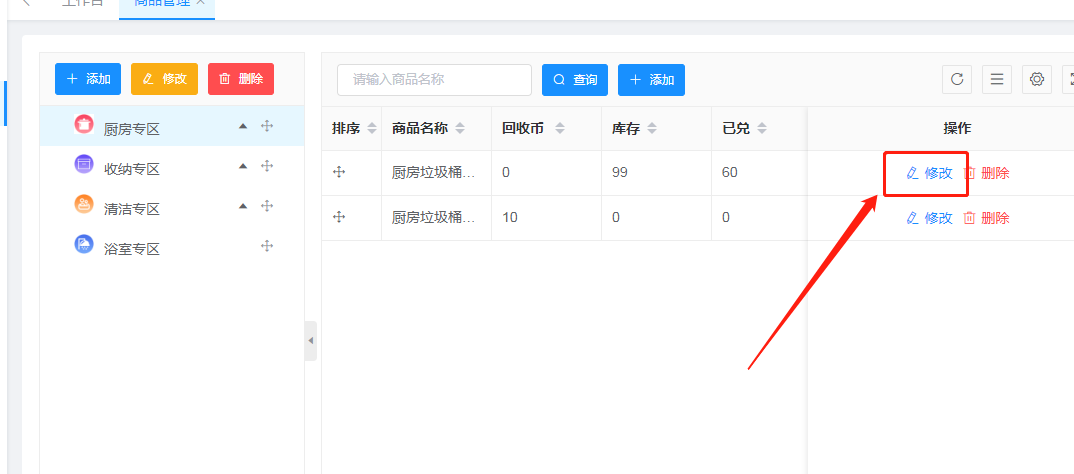The width and height of the screenshot is (1074, 474).
Task: Click the 已兑 value 60 cell
Action: point(729,173)
